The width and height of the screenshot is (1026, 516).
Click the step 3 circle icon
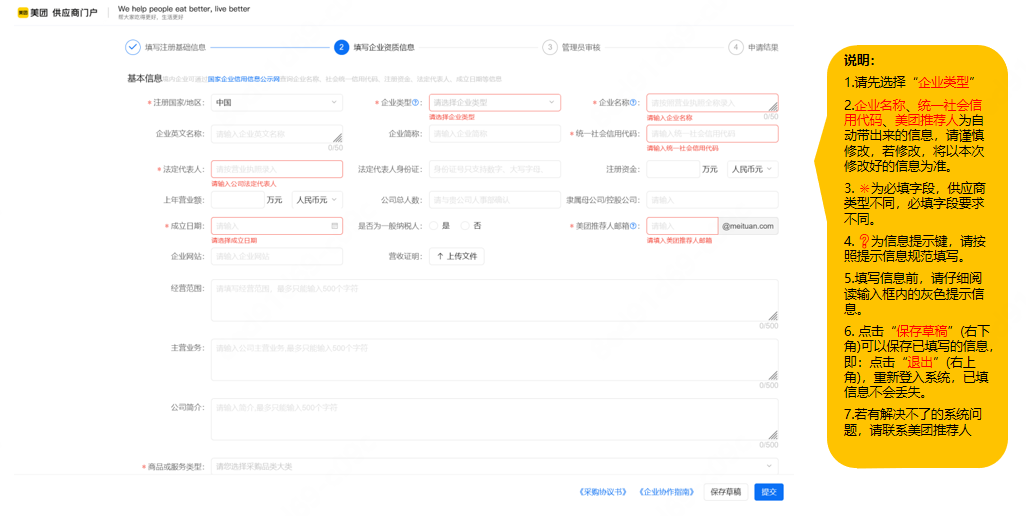(550, 47)
